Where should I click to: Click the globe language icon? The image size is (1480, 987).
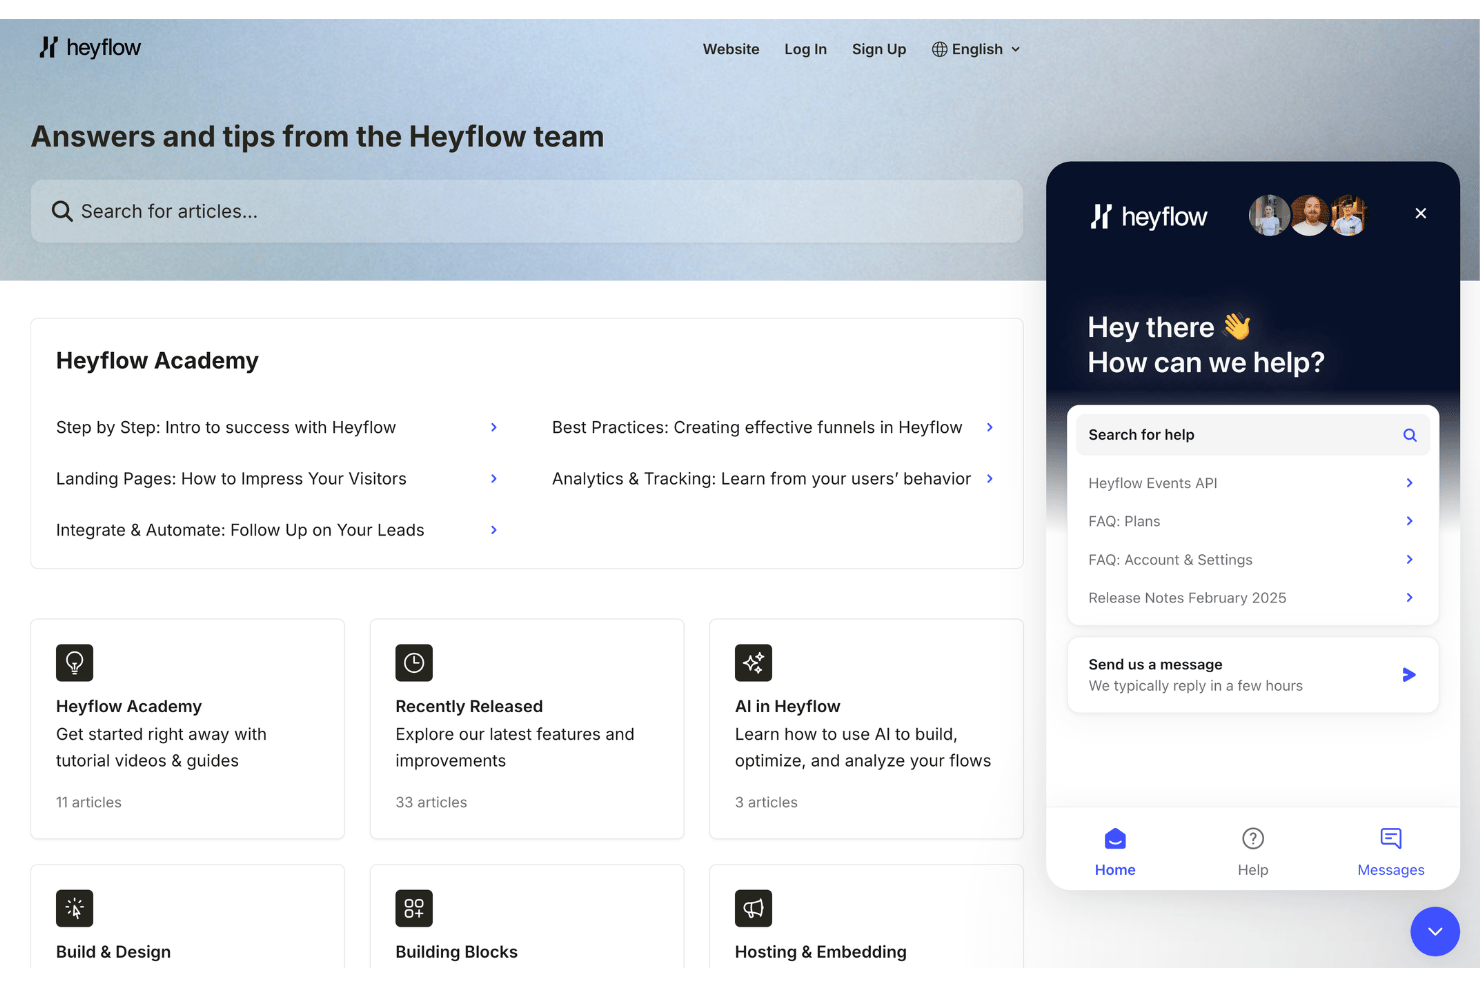pyautogui.click(x=939, y=49)
